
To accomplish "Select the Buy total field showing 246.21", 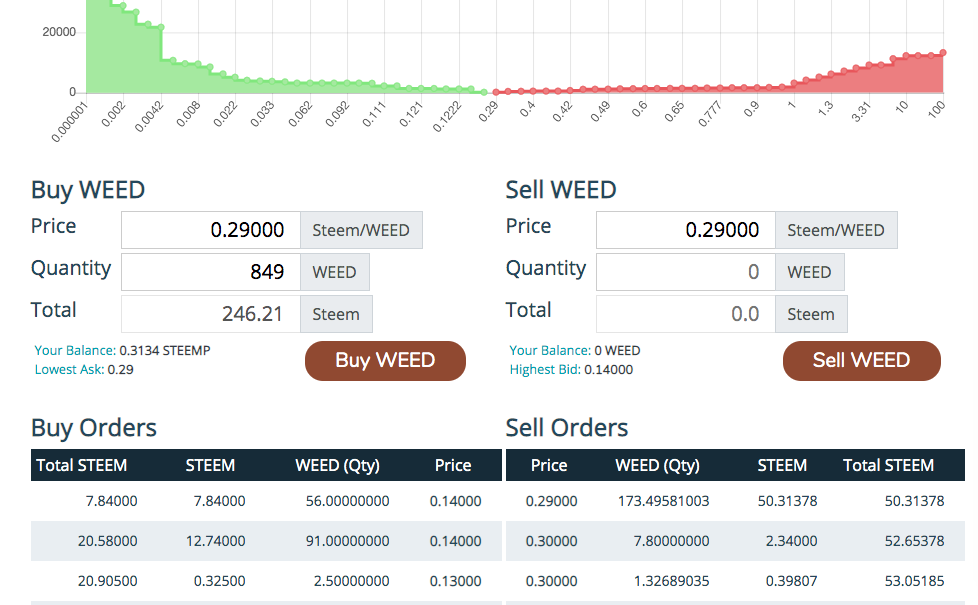I will (x=211, y=314).
